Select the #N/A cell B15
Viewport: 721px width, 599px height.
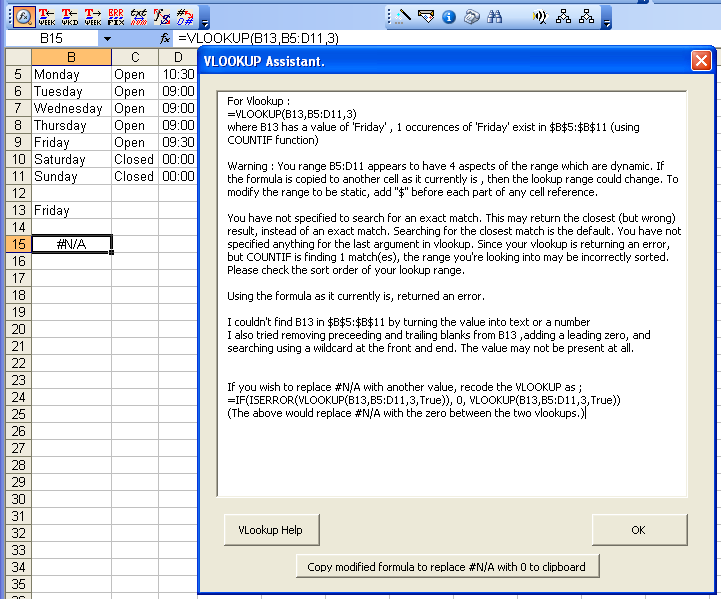[x=71, y=244]
